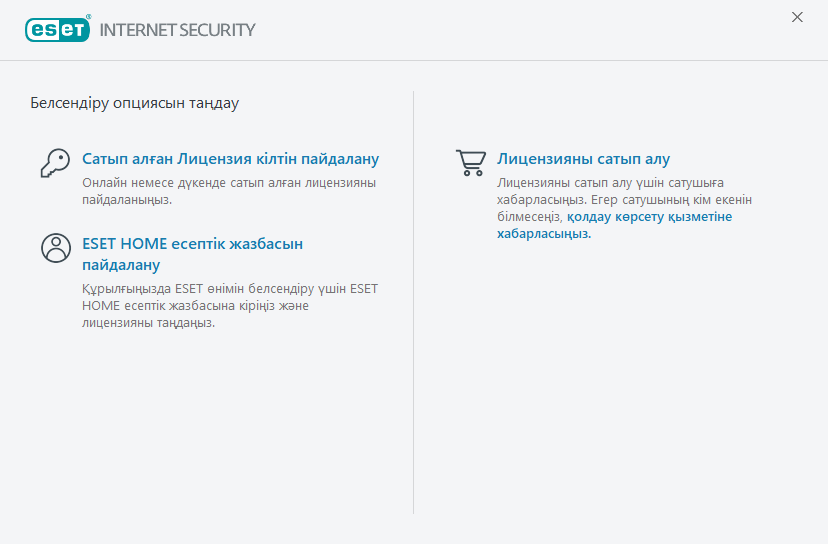Click the user account icon for ESET HOME
This screenshot has height=544, width=828.
click(54, 247)
